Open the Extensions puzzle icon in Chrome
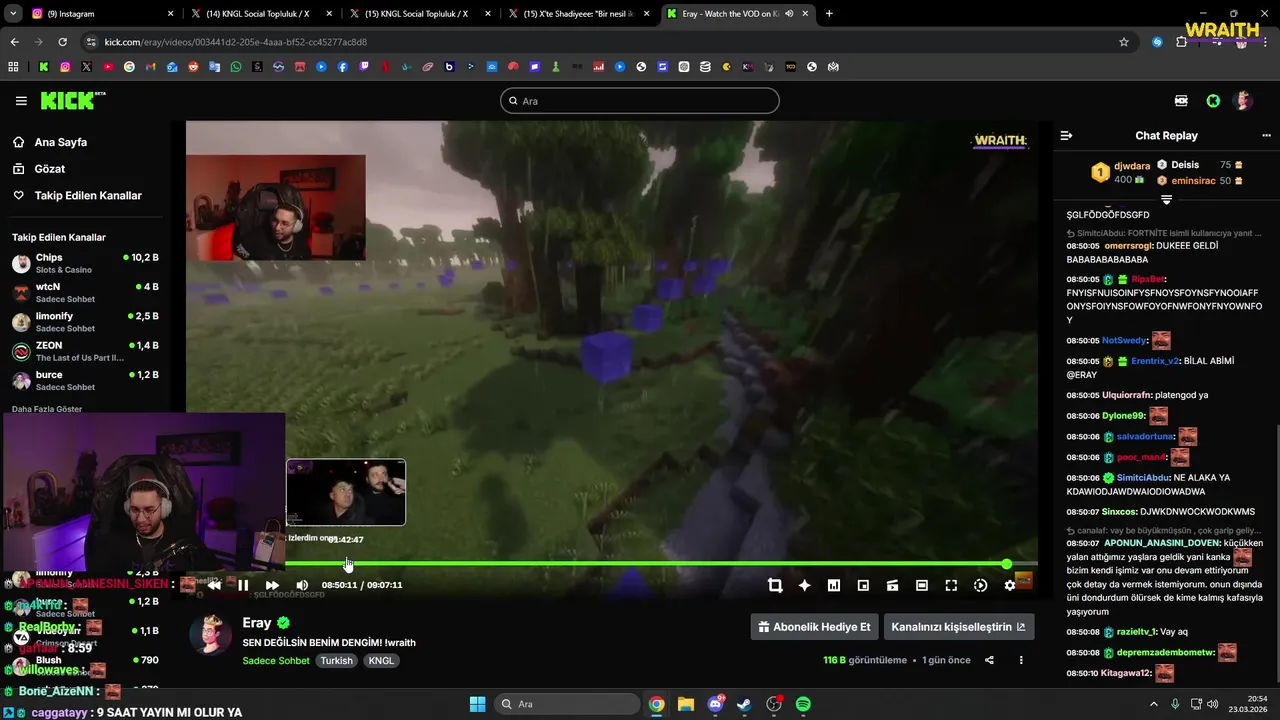Image resolution: width=1280 pixels, height=720 pixels. coord(1182,42)
